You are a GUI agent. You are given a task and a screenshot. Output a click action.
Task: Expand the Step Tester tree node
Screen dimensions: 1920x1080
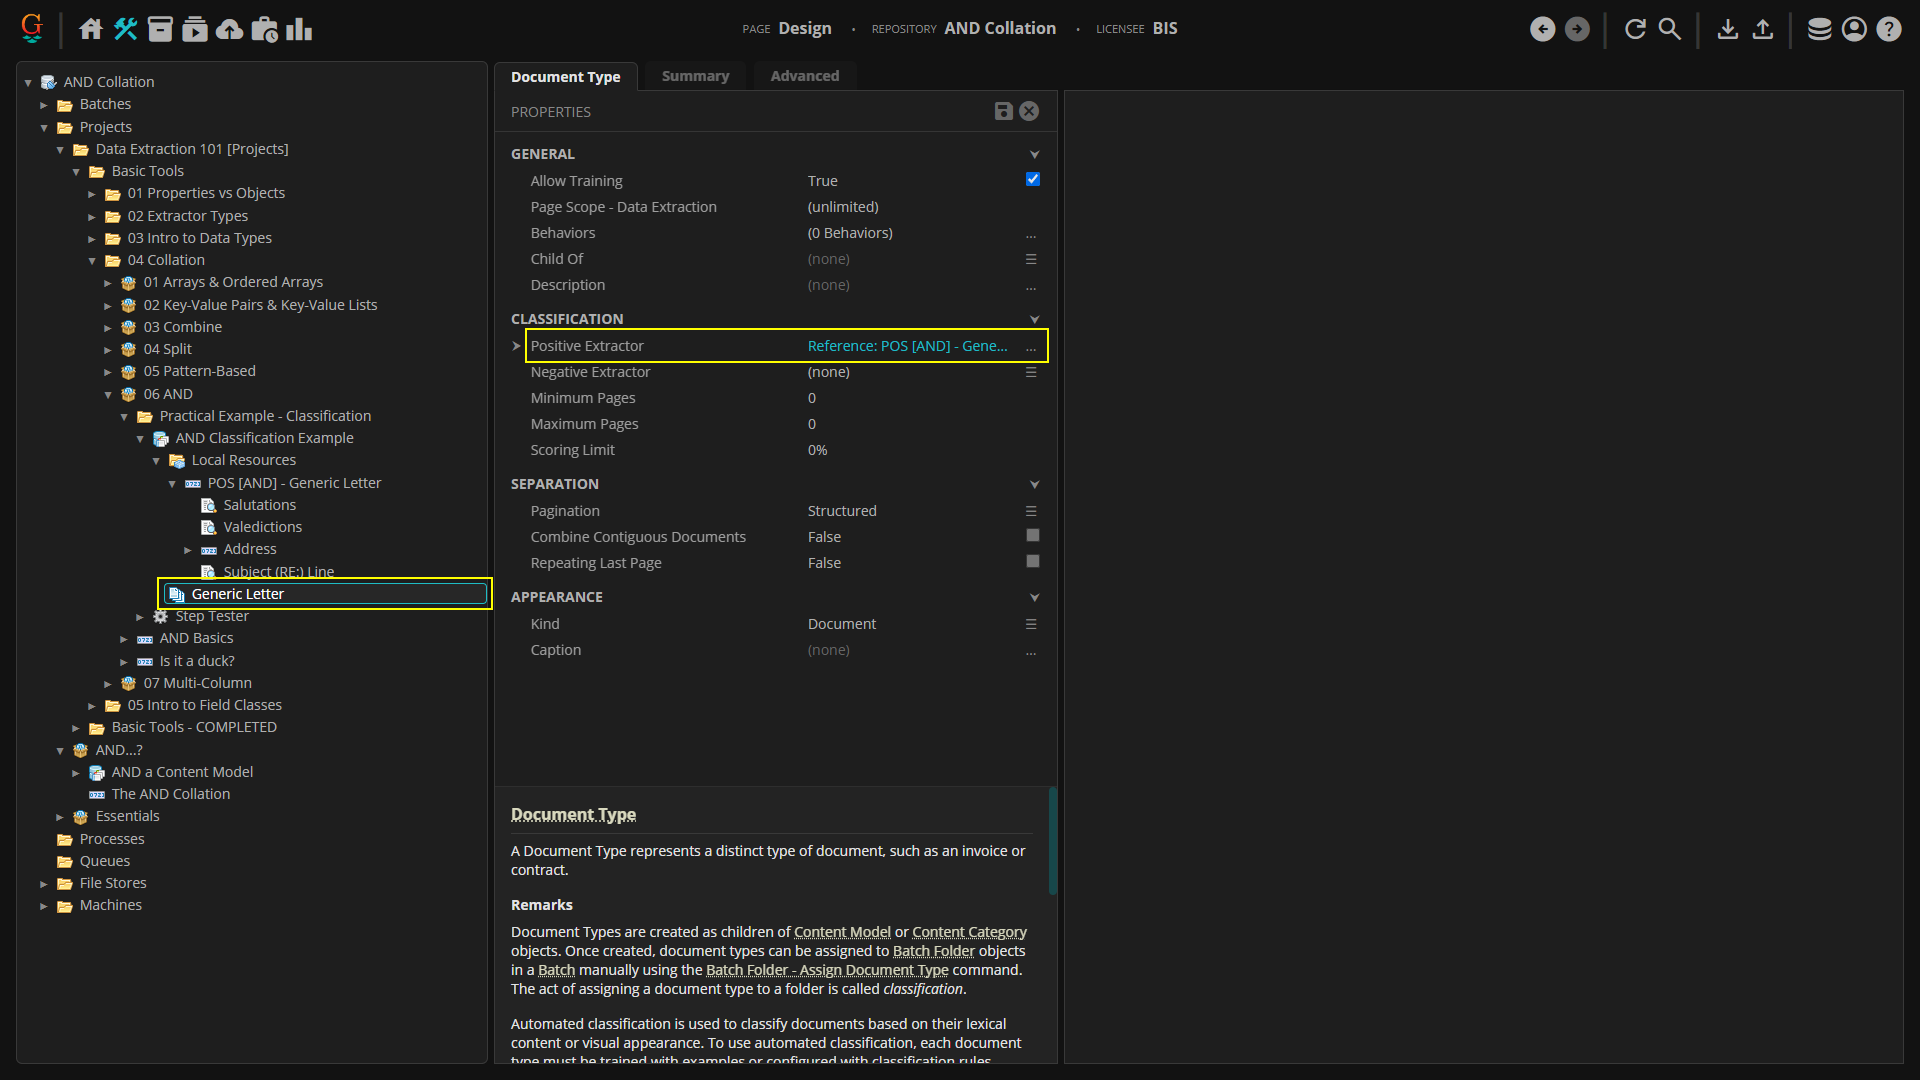pos(140,617)
